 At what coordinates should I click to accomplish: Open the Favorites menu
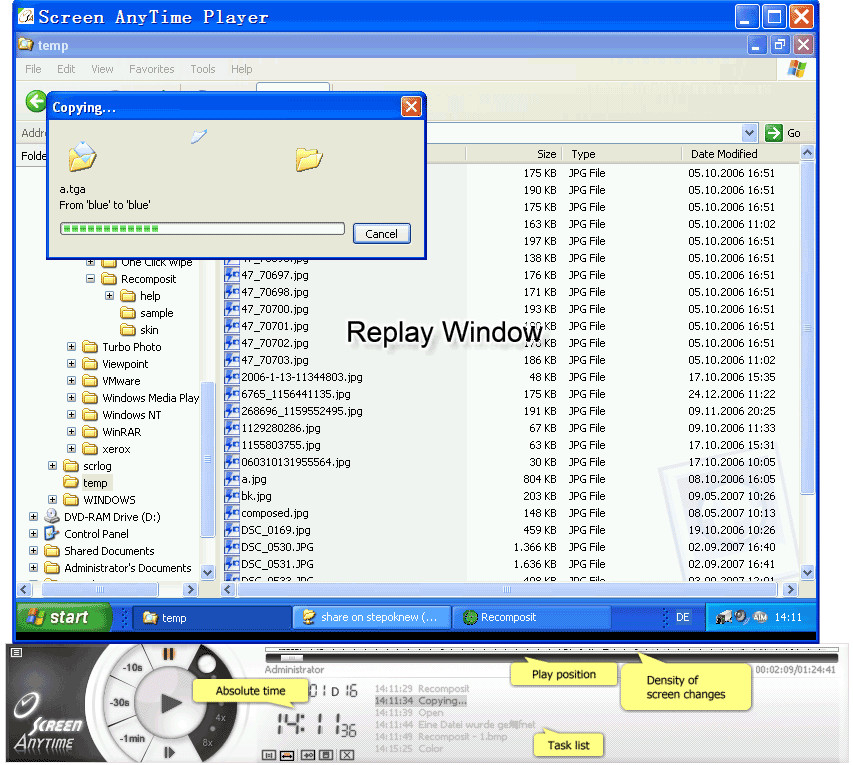point(151,69)
